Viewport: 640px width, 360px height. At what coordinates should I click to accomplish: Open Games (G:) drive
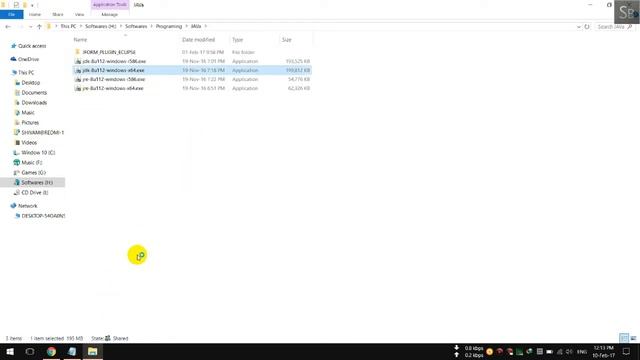pos(33,173)
